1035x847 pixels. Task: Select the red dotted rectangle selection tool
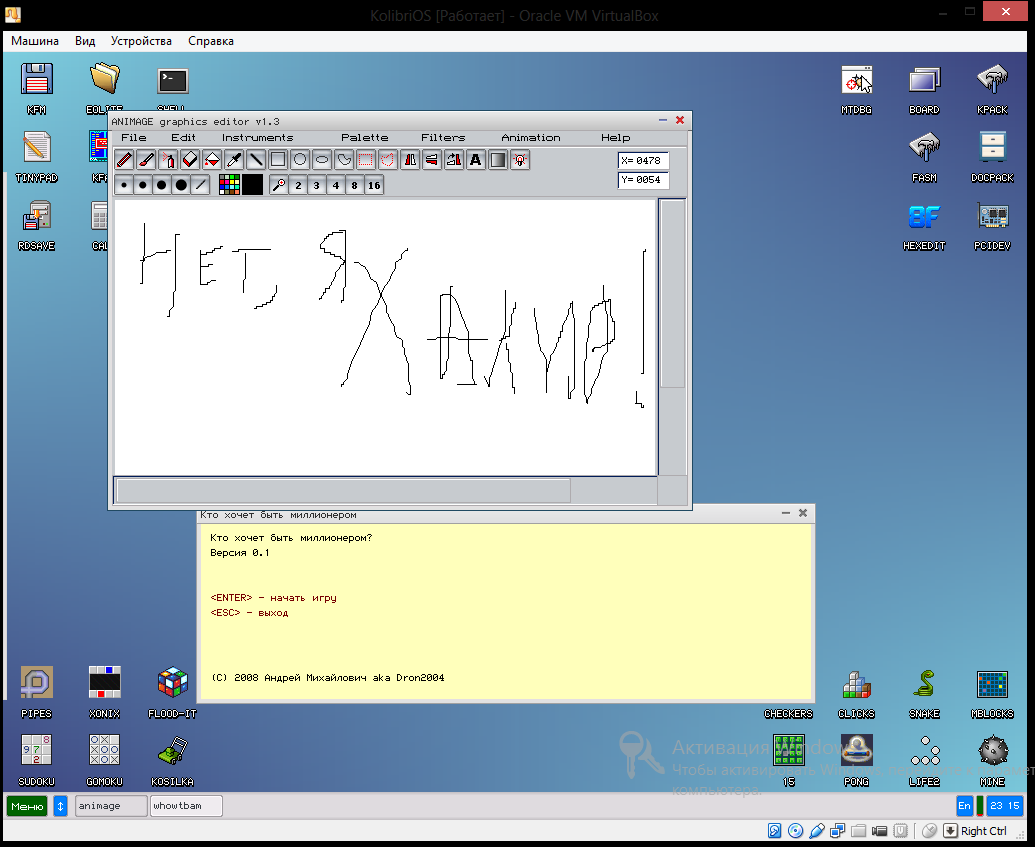[x=366, y=160]
